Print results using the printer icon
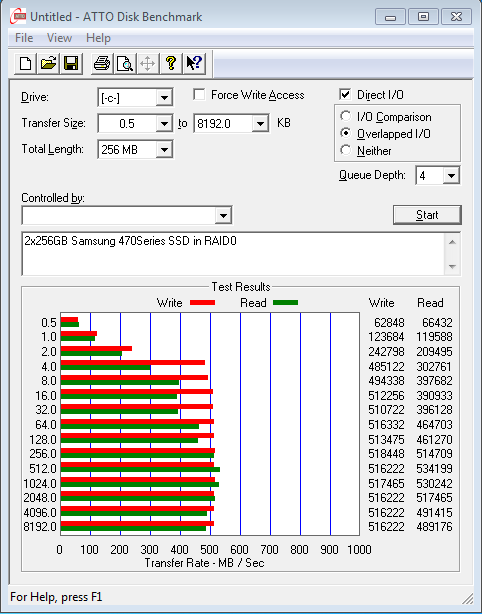This screenshot has height=614, width=482. click(102, 63)
